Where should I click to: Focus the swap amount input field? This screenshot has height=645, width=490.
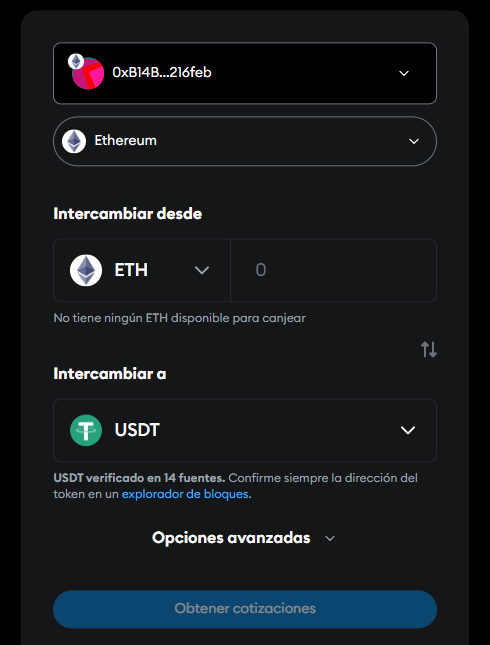[334, 270]
